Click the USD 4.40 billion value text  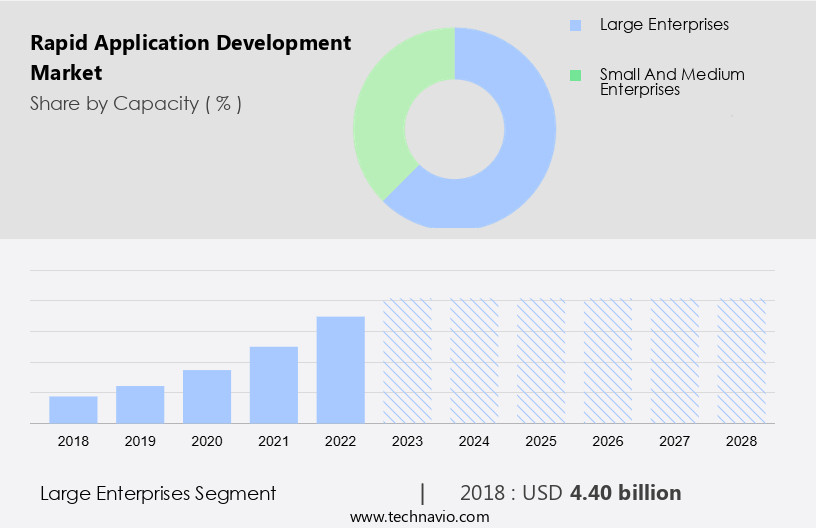[625, 493]
